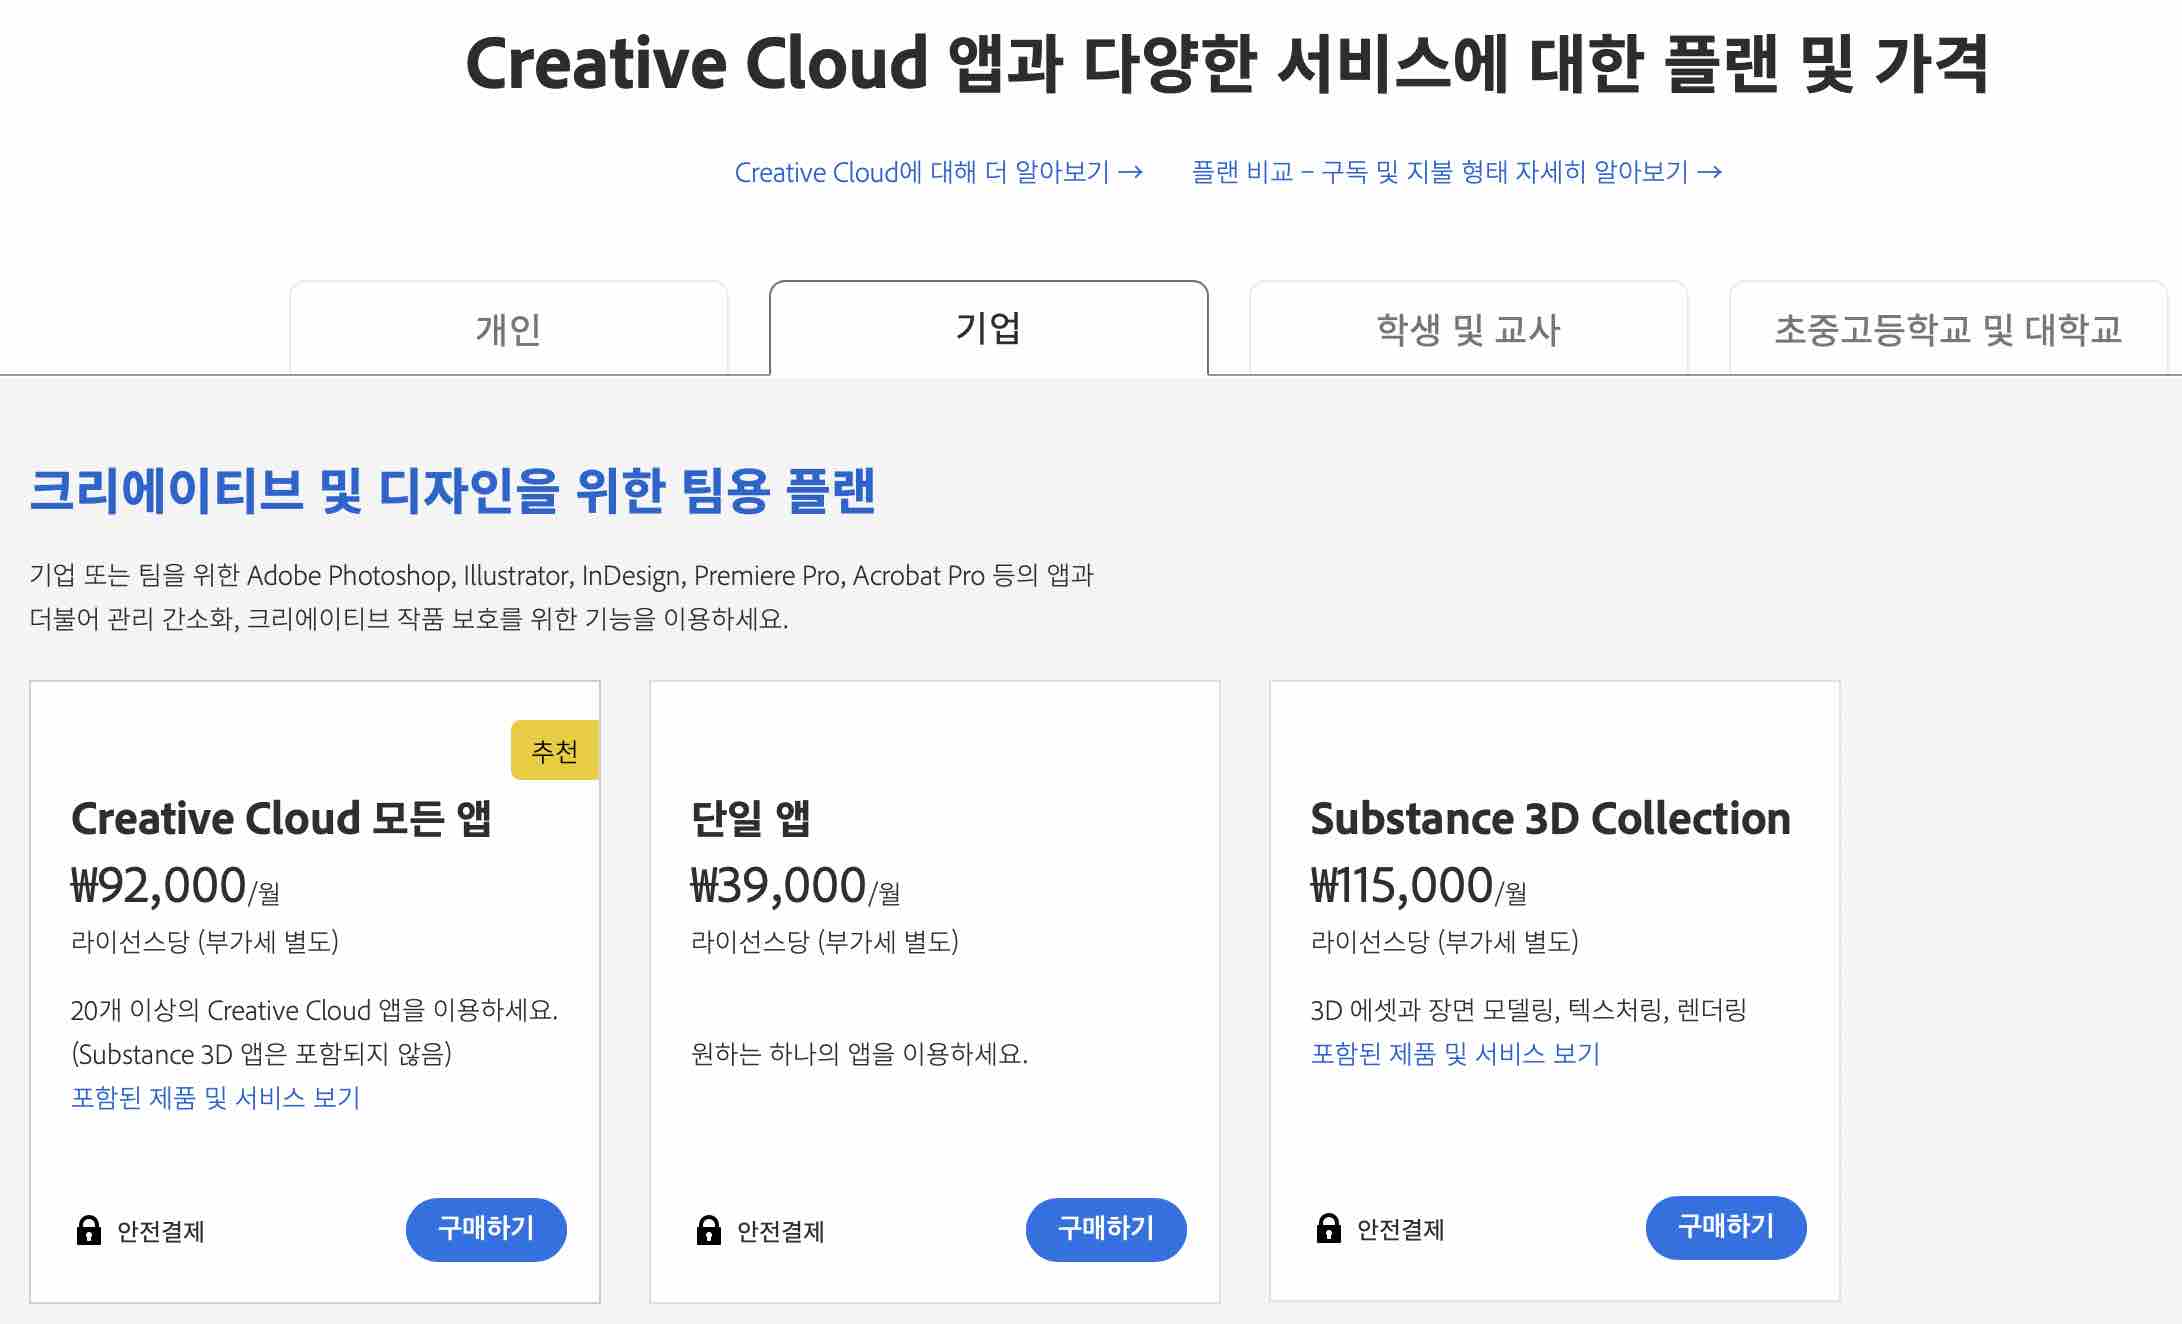Click the yellow 추천 badge
The image size is (2182, 1324).
click(x=554, y=750)
